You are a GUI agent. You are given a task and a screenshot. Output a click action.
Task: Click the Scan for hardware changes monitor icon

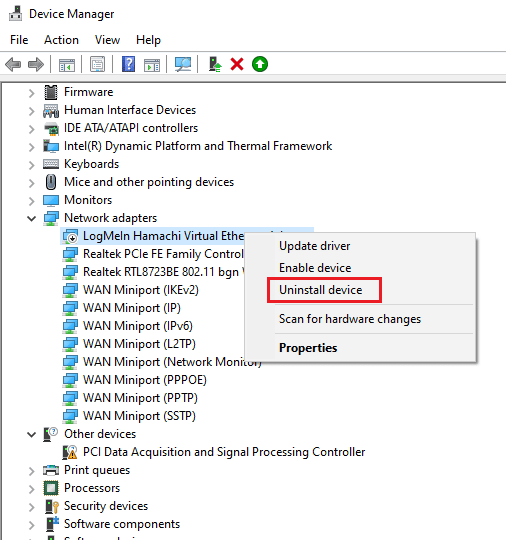183,64
